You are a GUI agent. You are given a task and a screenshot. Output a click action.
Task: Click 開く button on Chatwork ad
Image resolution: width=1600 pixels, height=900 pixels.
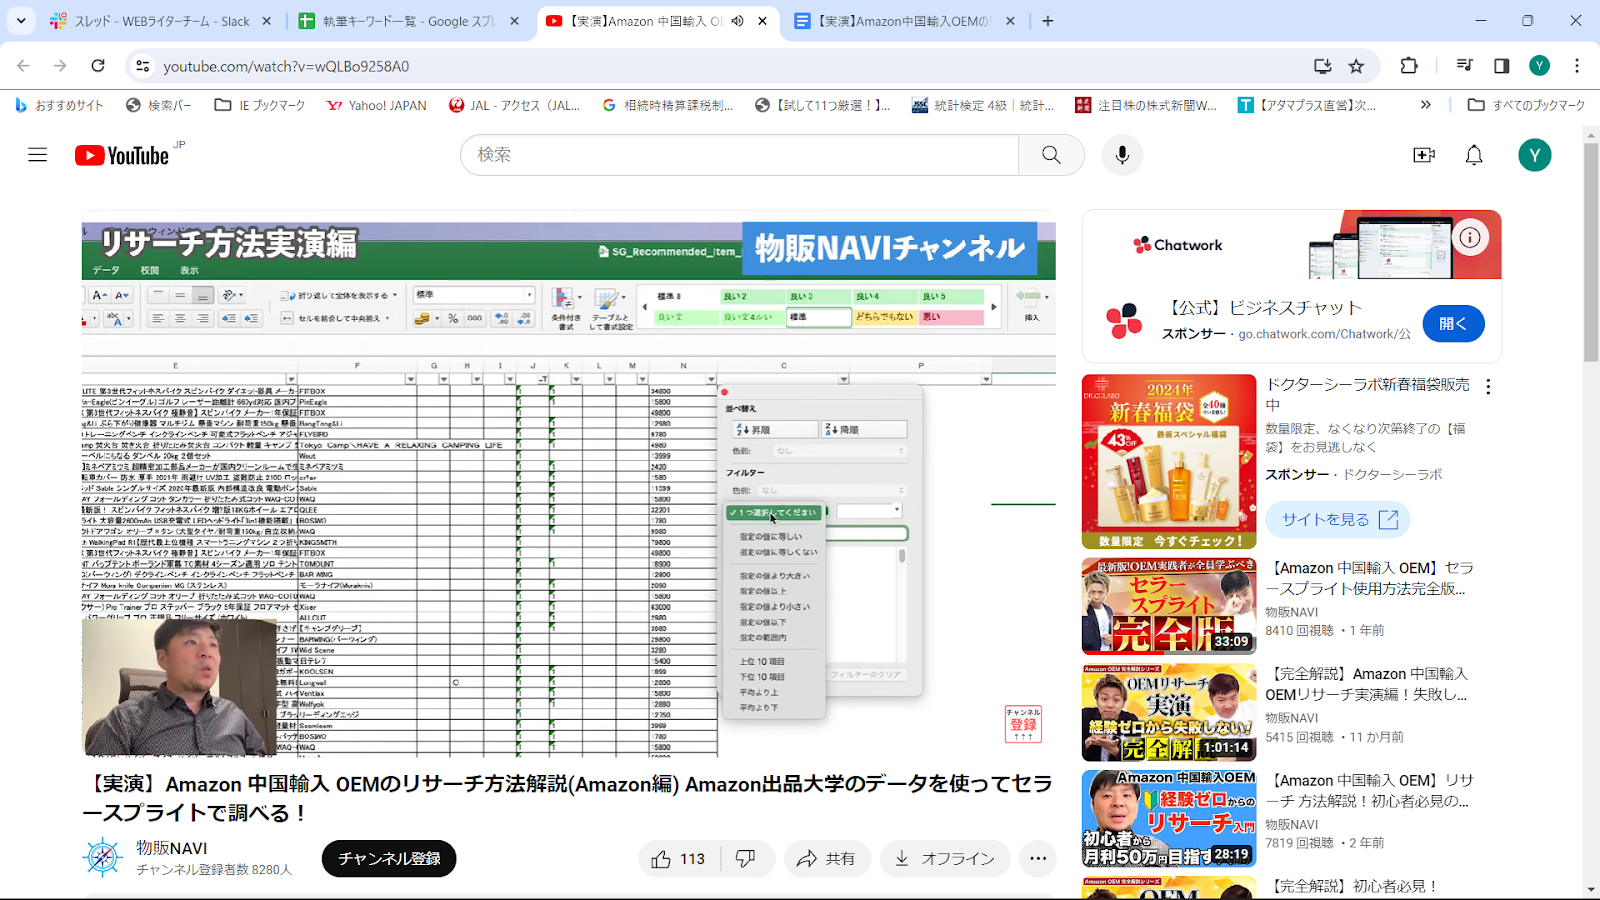click(1453, 324)
